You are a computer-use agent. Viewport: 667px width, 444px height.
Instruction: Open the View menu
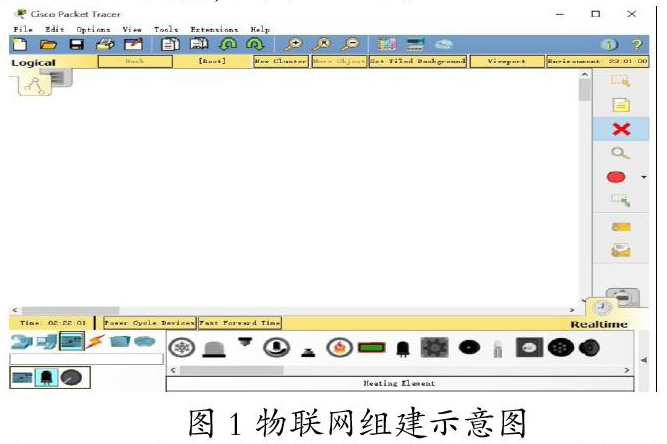(132, 29)
